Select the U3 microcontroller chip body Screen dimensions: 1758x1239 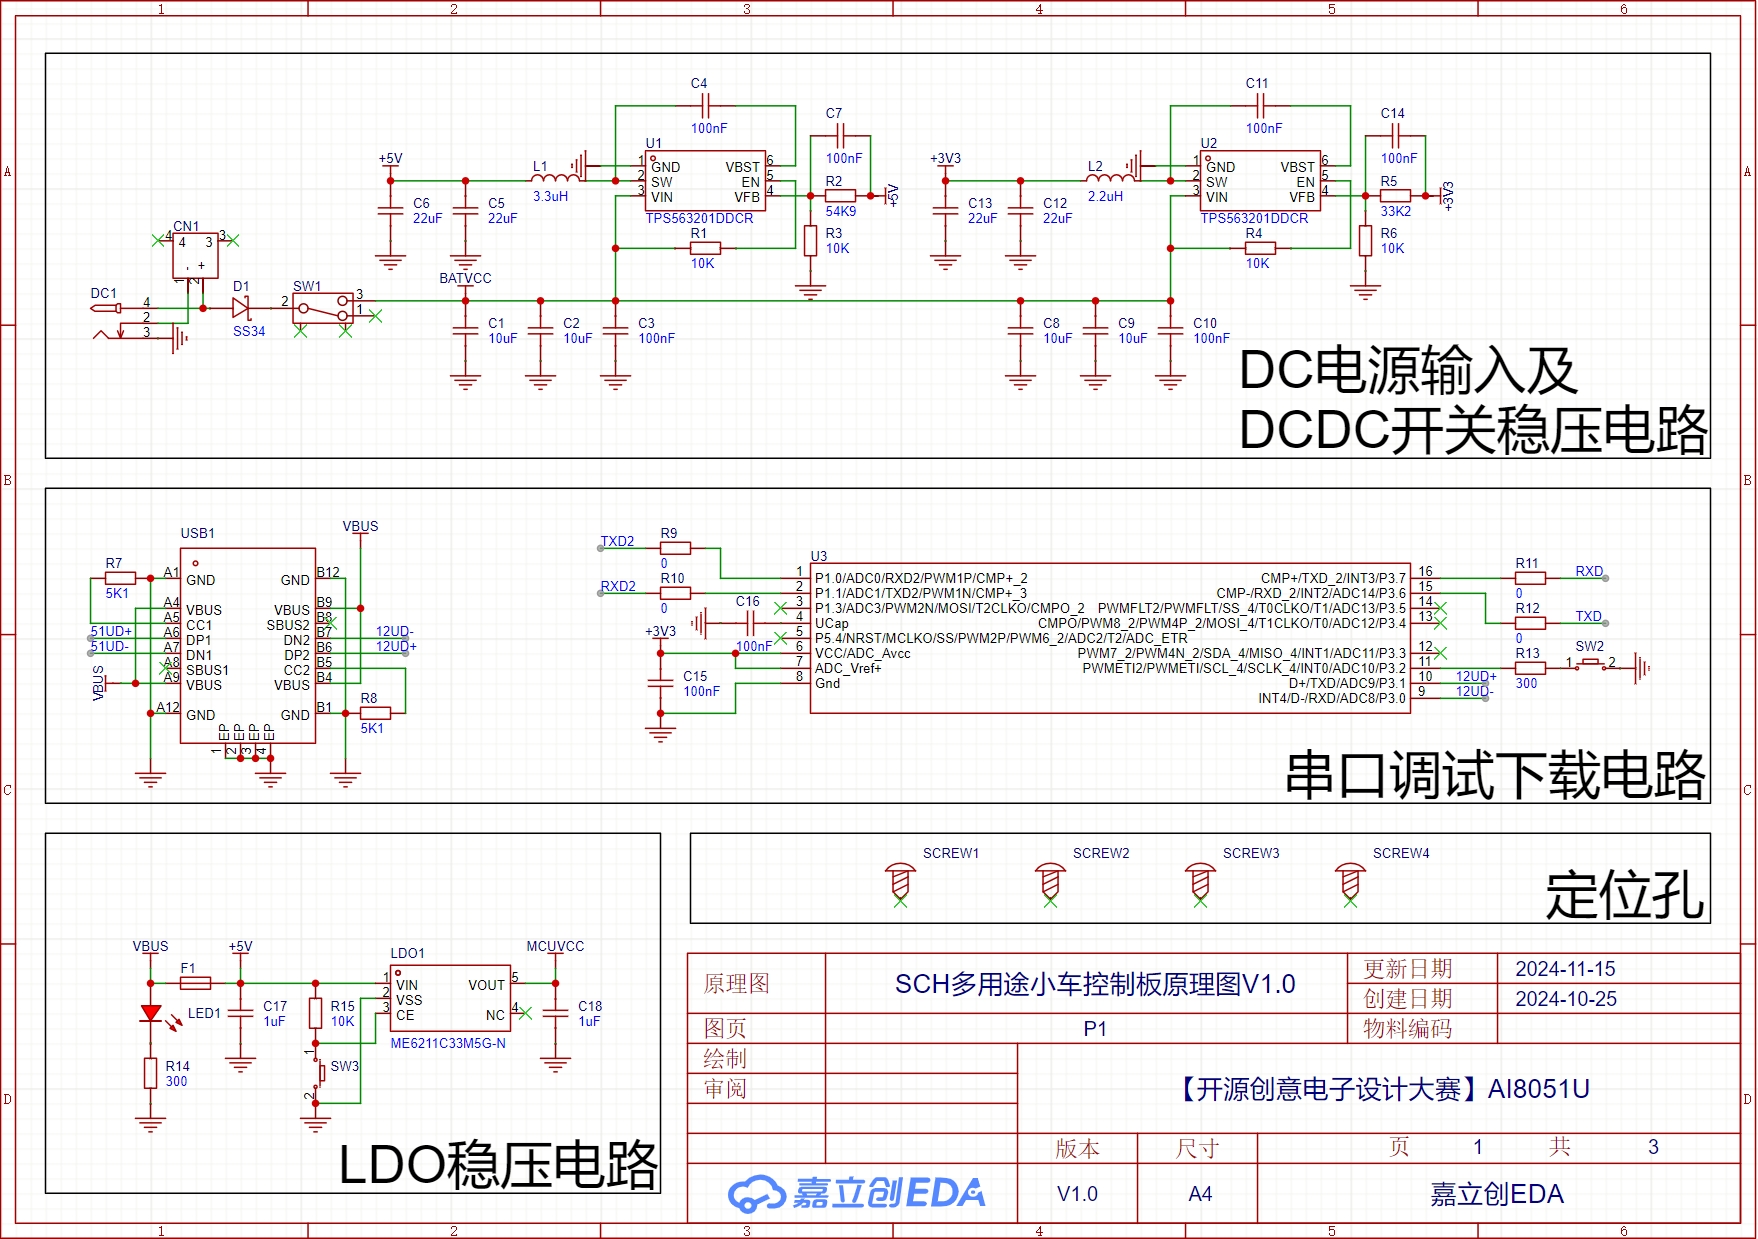coord(1110,637)
